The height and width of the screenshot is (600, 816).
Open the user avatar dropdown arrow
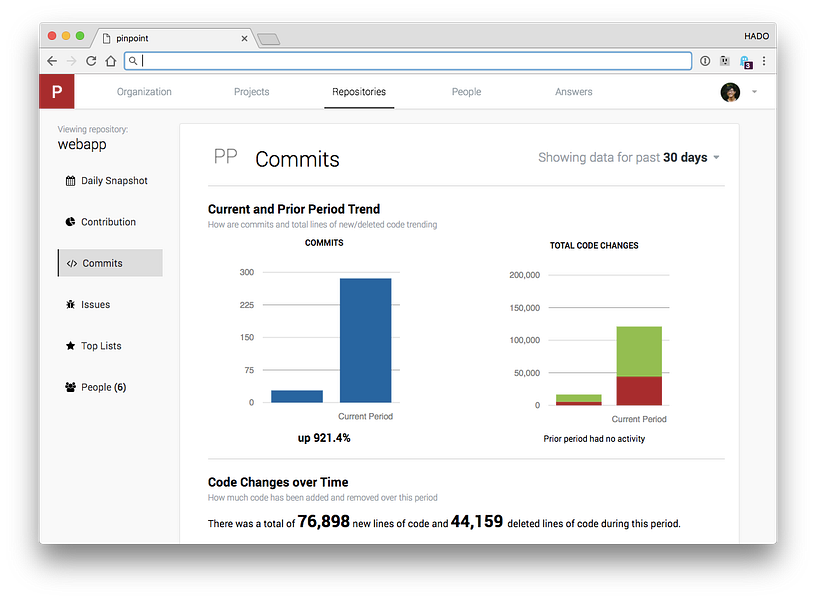[x=754, y=92]
